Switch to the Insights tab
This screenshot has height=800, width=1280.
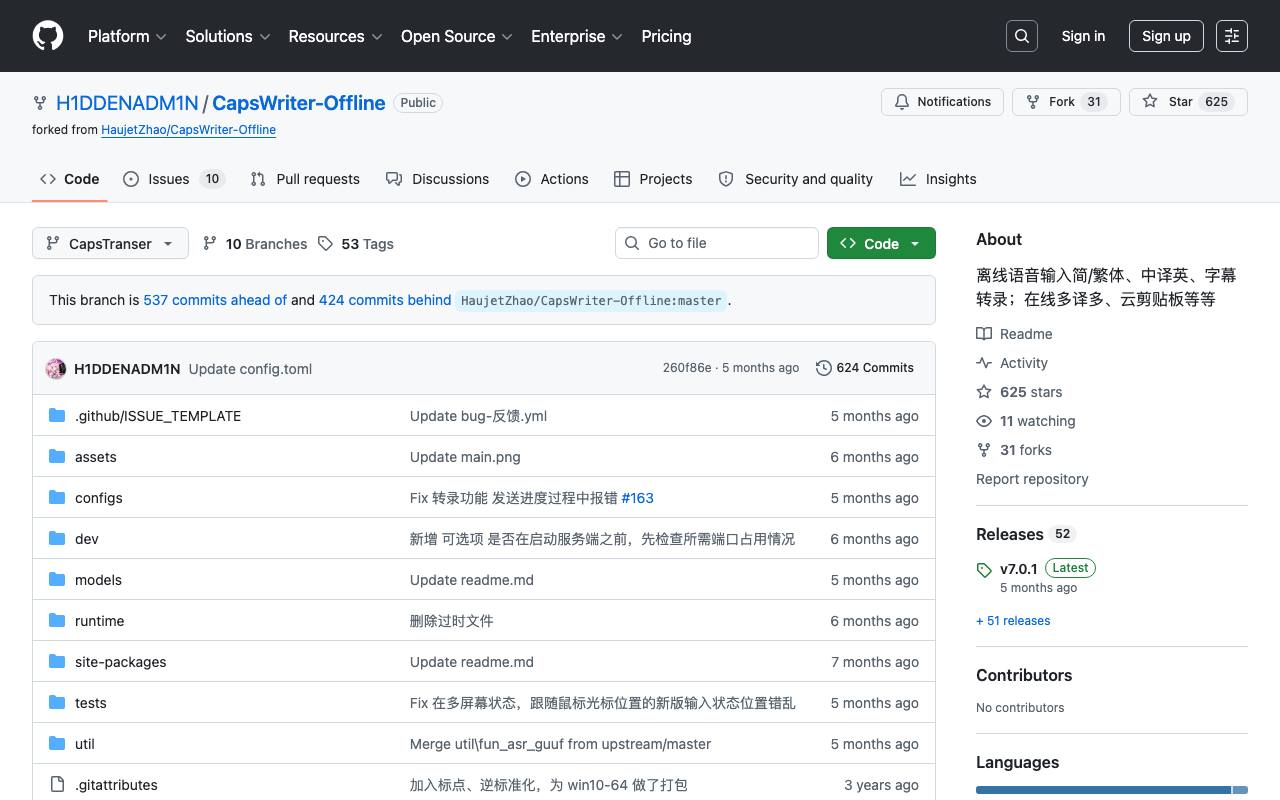(938, 179)
